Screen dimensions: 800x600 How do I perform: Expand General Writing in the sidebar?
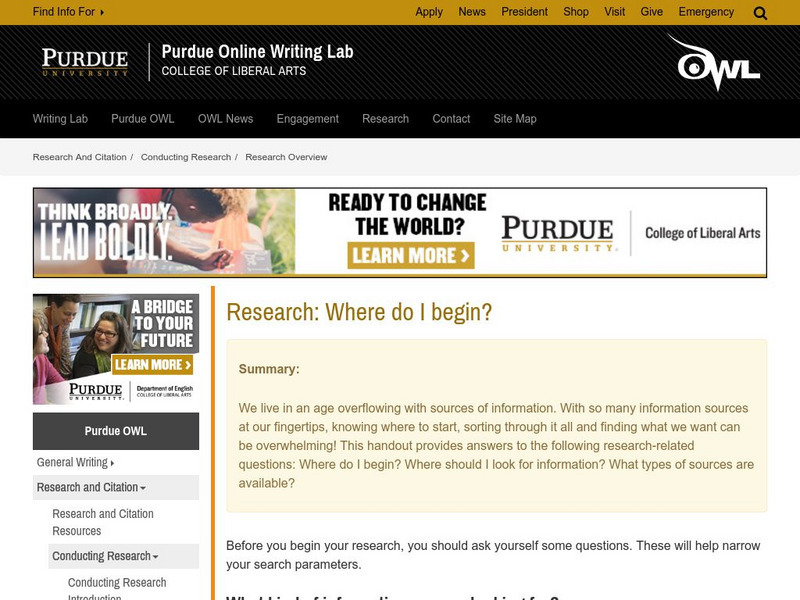tap(75, 462)
